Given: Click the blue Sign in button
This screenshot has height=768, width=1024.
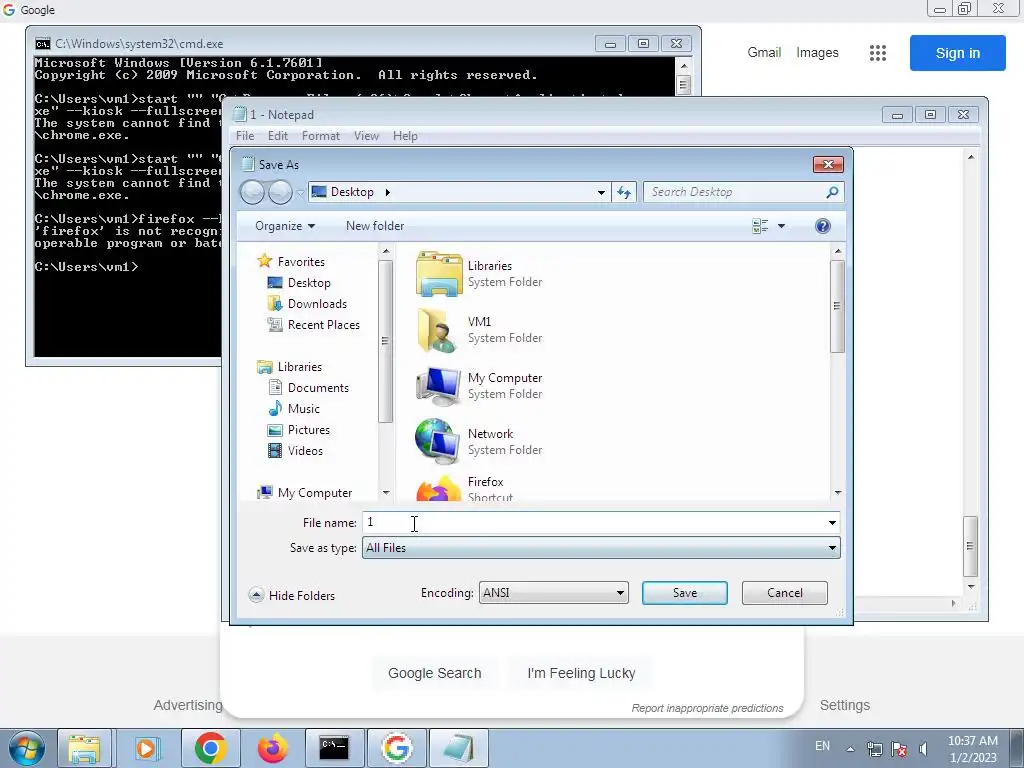Looking at the screenshot, I should click(957, 53).
